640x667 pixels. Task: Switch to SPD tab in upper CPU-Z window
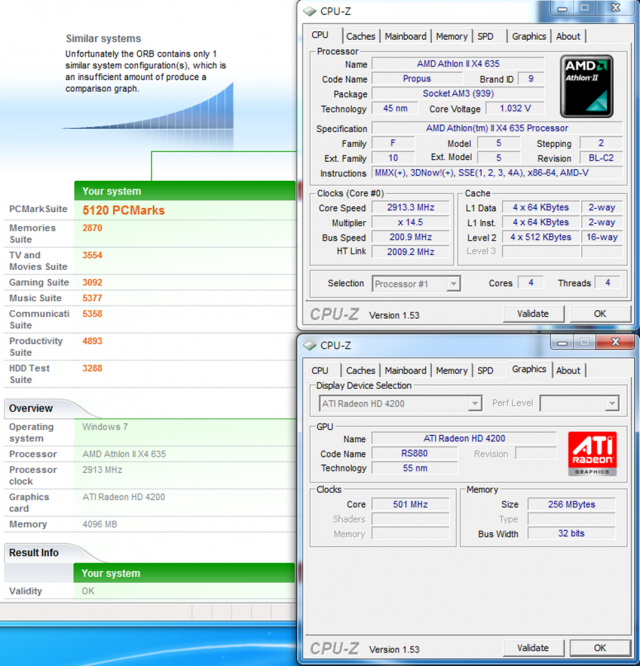(485, 37)
